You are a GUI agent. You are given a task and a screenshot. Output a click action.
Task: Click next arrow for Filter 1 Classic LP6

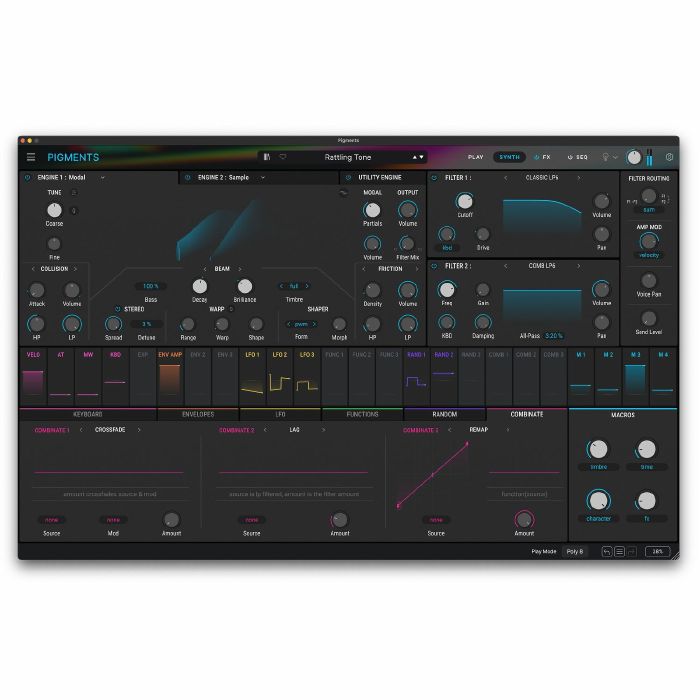[579, 178]
